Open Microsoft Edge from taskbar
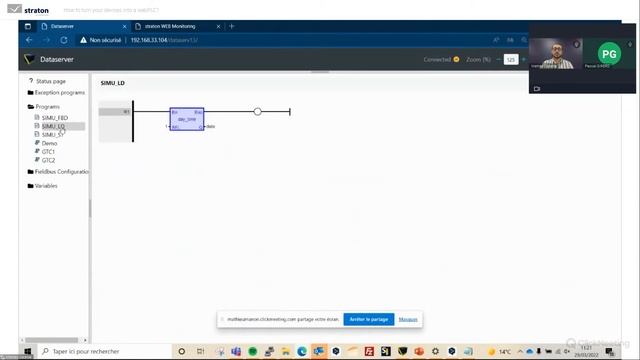 [302, 351]
